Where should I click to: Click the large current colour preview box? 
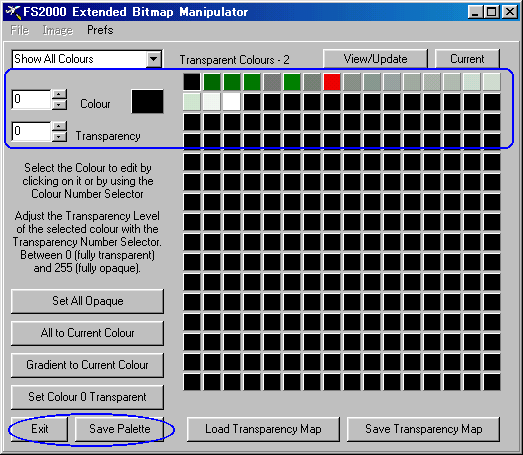[147, 101]
